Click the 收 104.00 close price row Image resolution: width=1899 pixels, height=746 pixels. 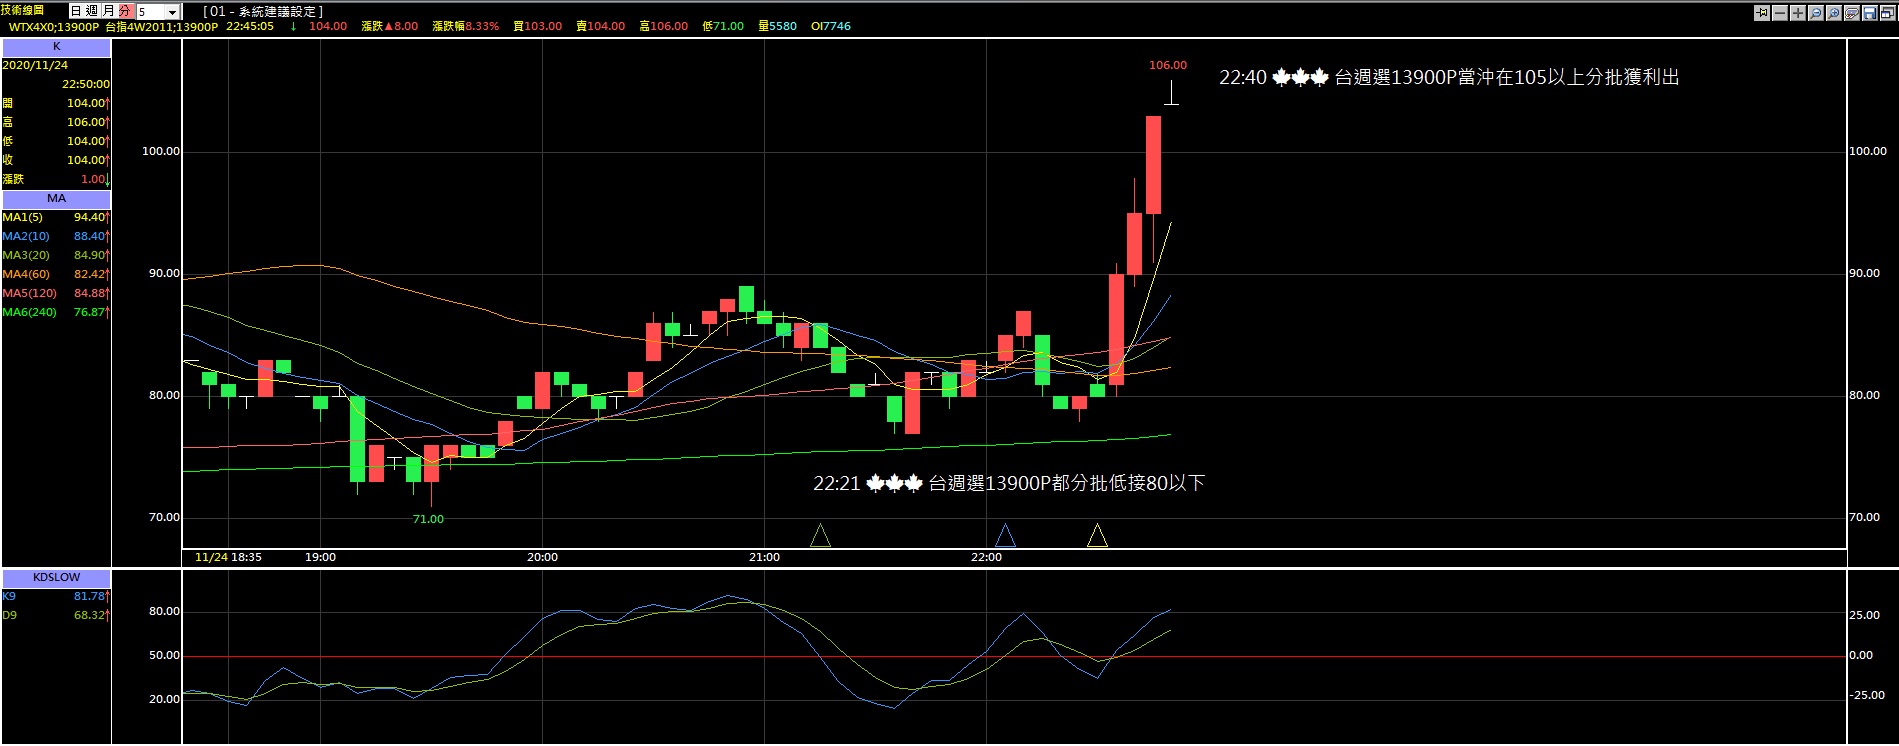tap(56, 160)
